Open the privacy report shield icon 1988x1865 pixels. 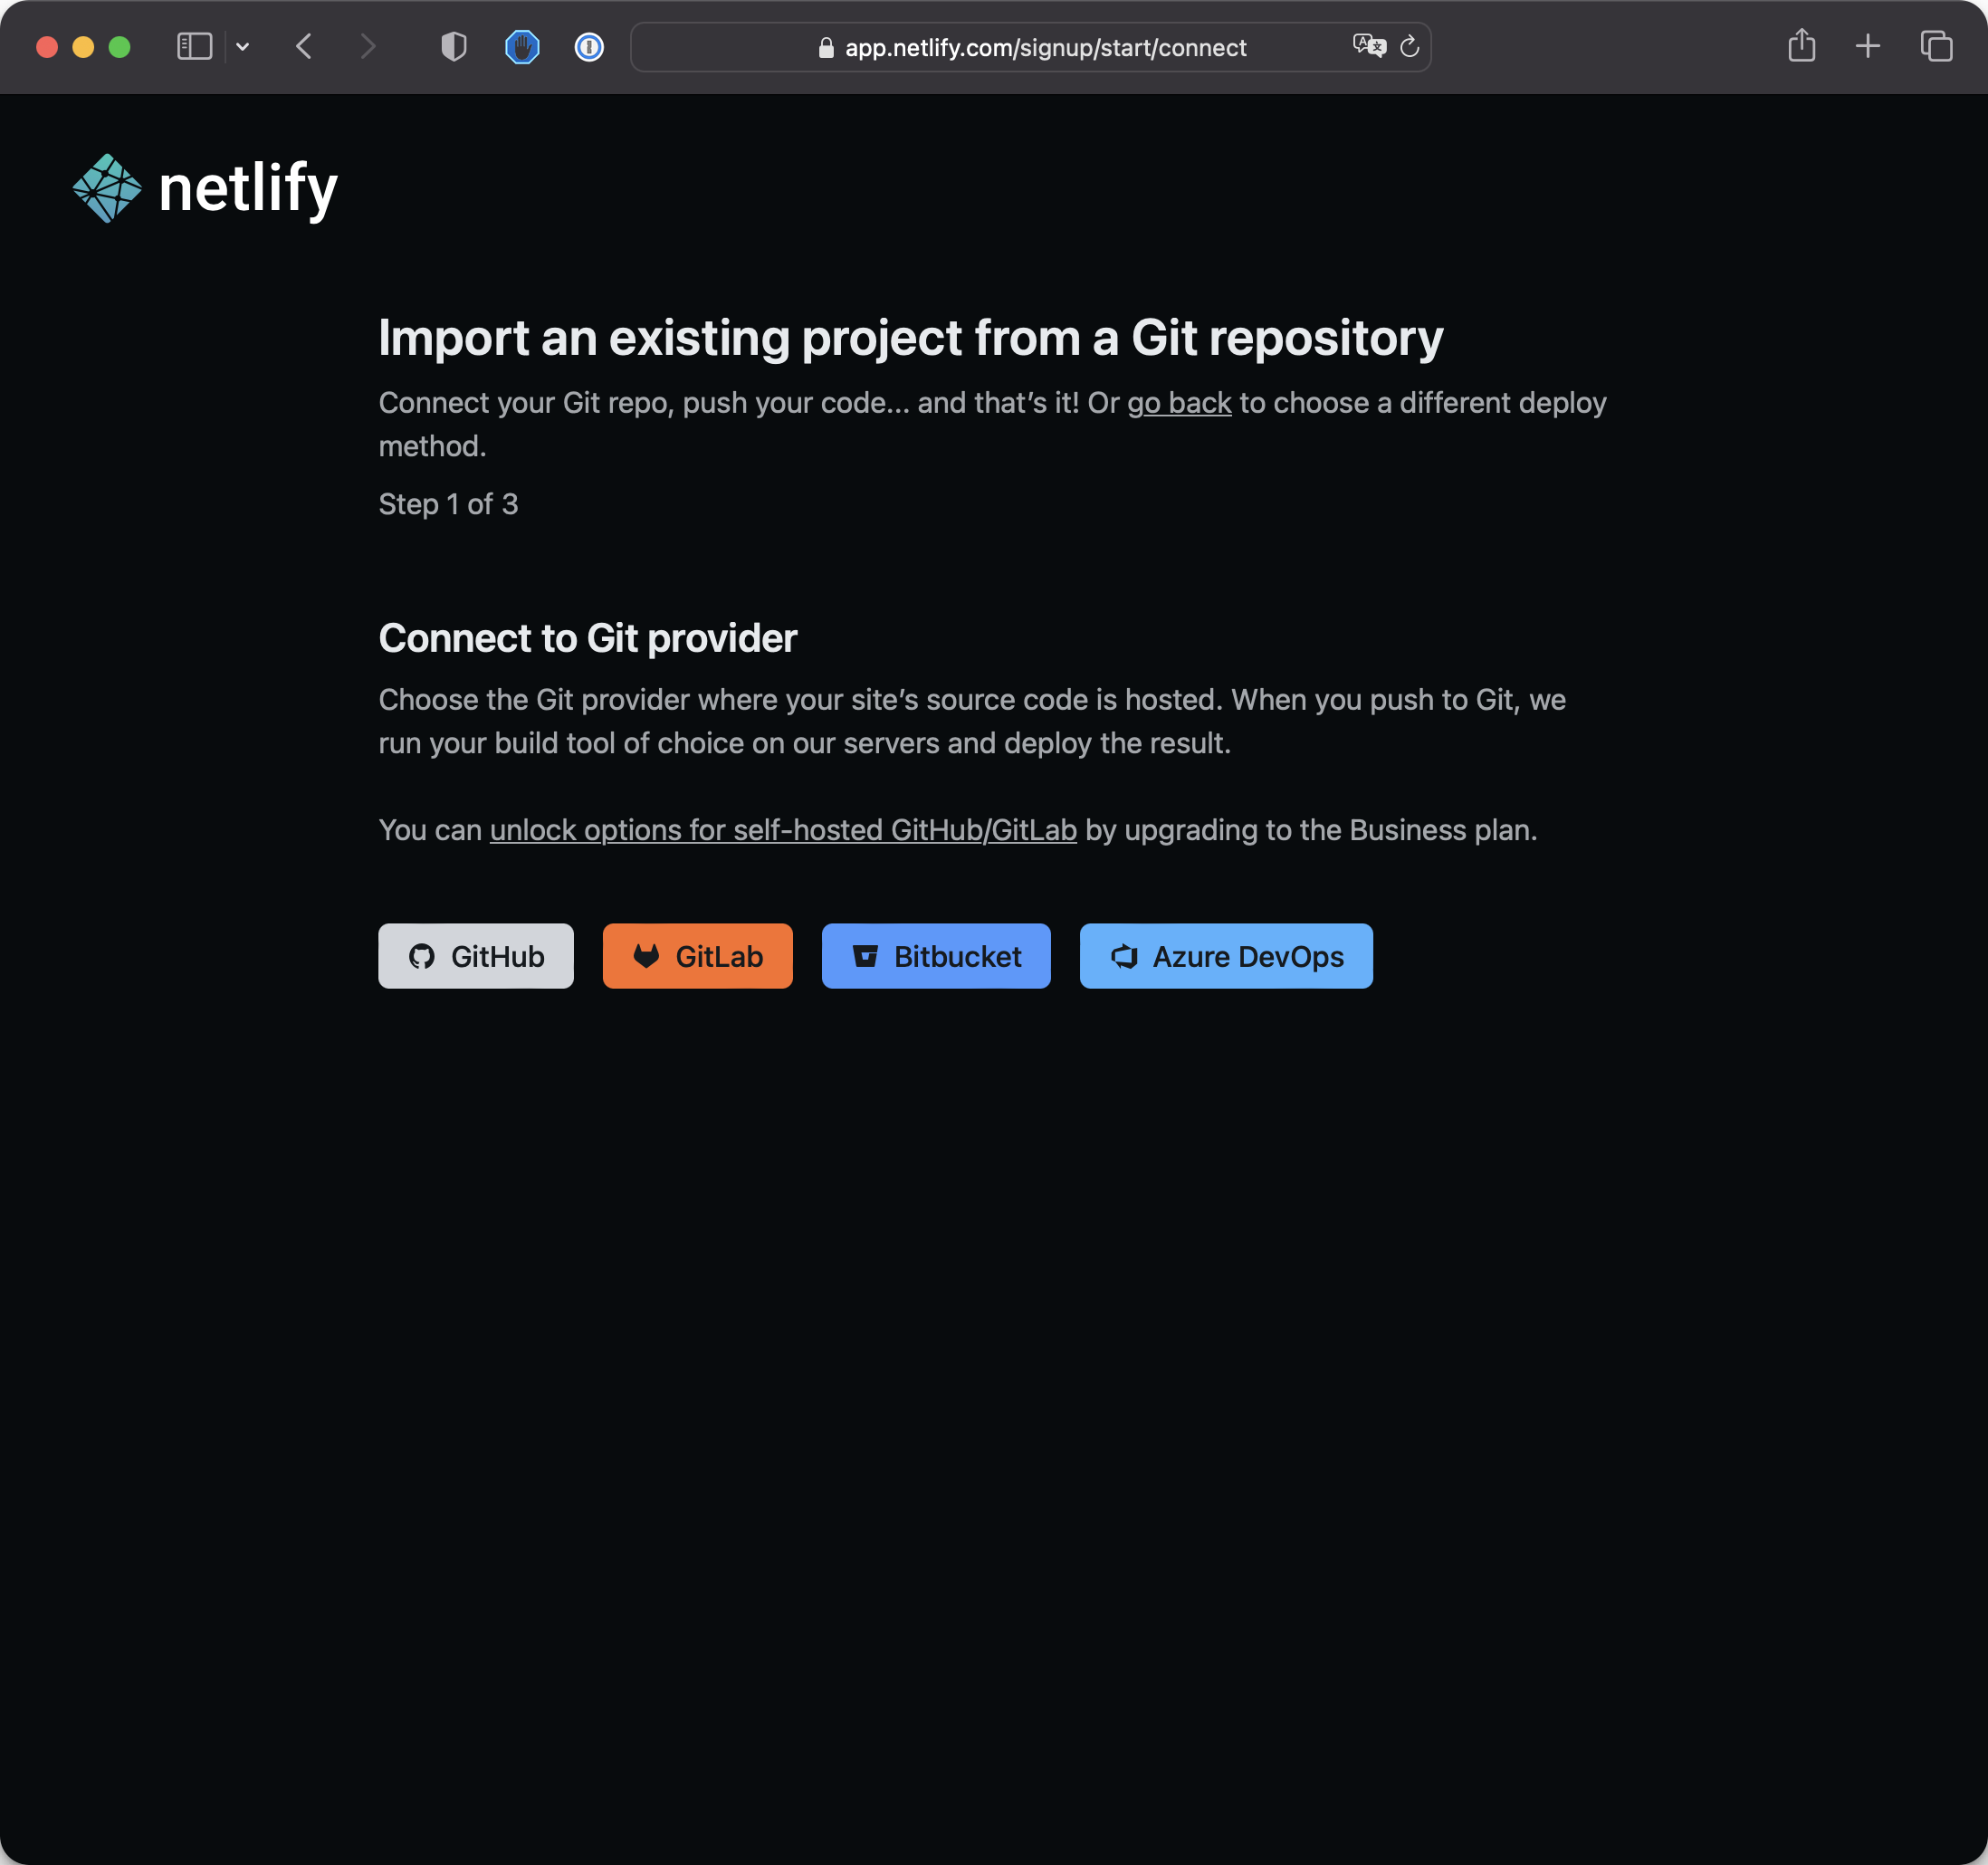pyautogui.click(x=454, y=47)
